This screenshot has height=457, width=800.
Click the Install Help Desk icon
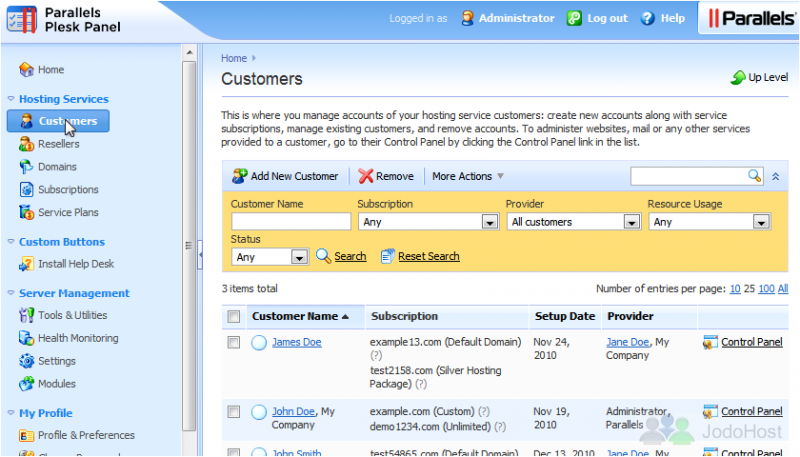(x=26, y=264)
